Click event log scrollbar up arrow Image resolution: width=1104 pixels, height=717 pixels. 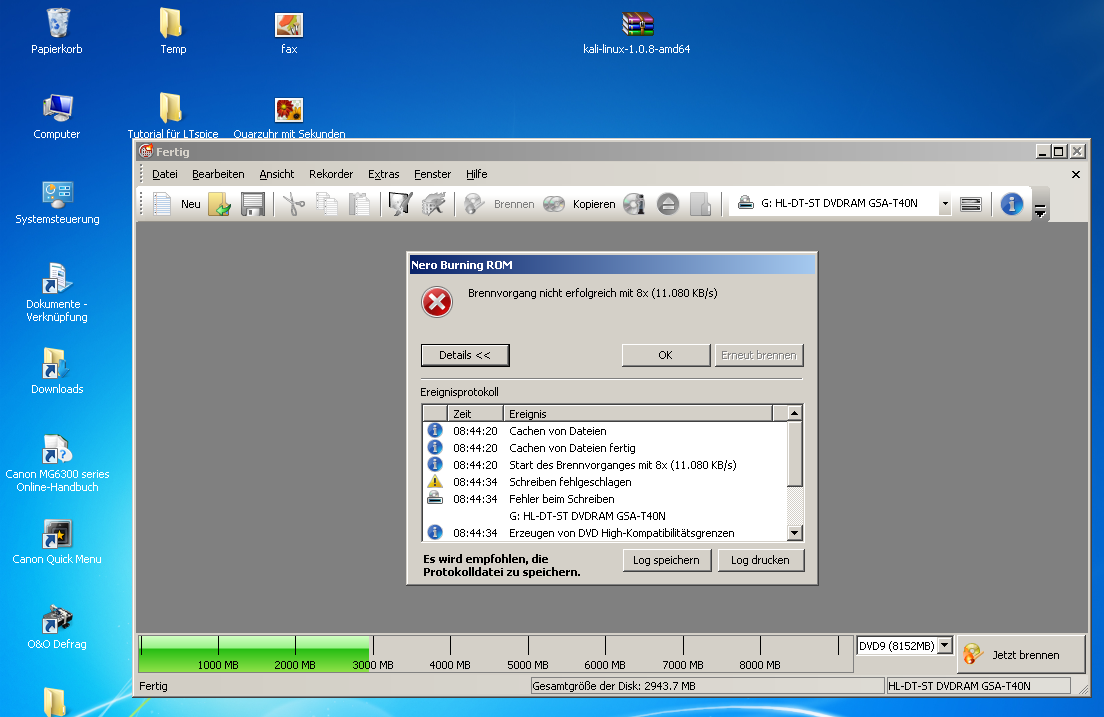pos(794,413)
